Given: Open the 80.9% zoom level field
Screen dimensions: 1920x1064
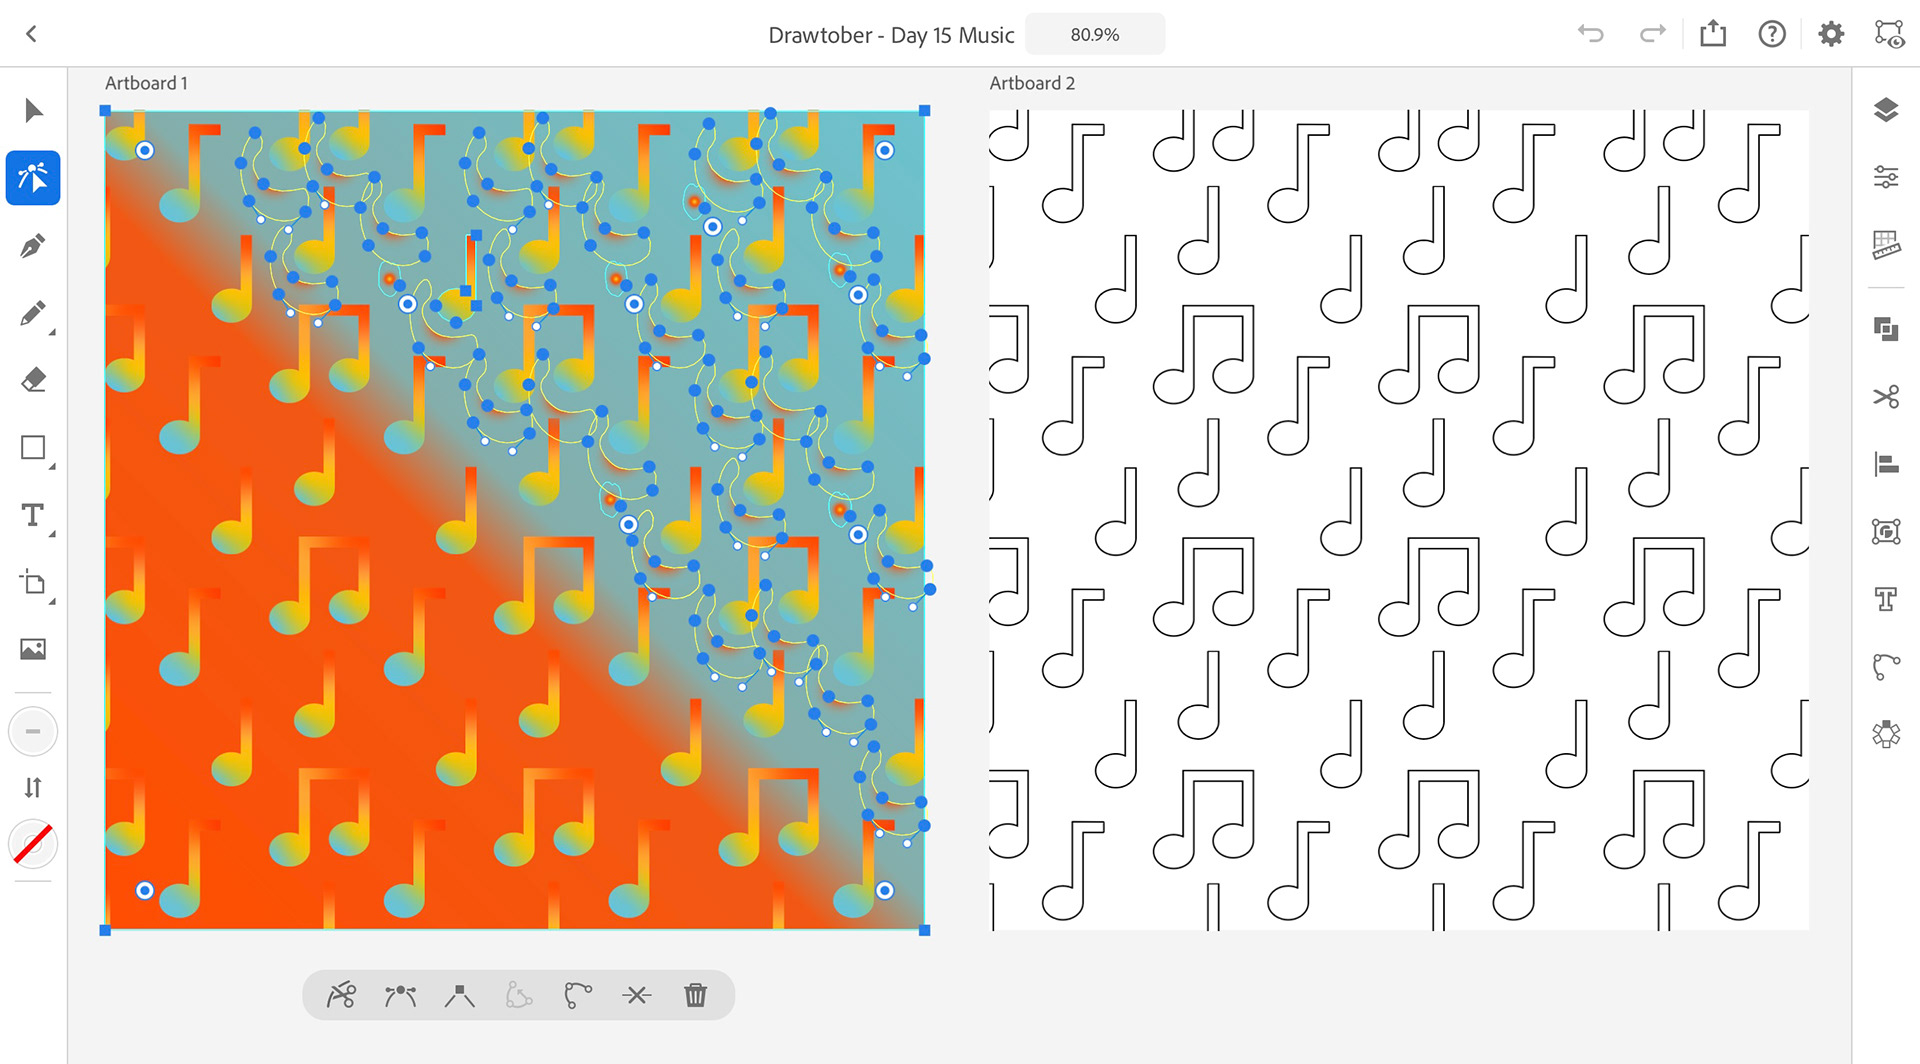Looking at the screenshot, I should click(x=1095, y=34).
